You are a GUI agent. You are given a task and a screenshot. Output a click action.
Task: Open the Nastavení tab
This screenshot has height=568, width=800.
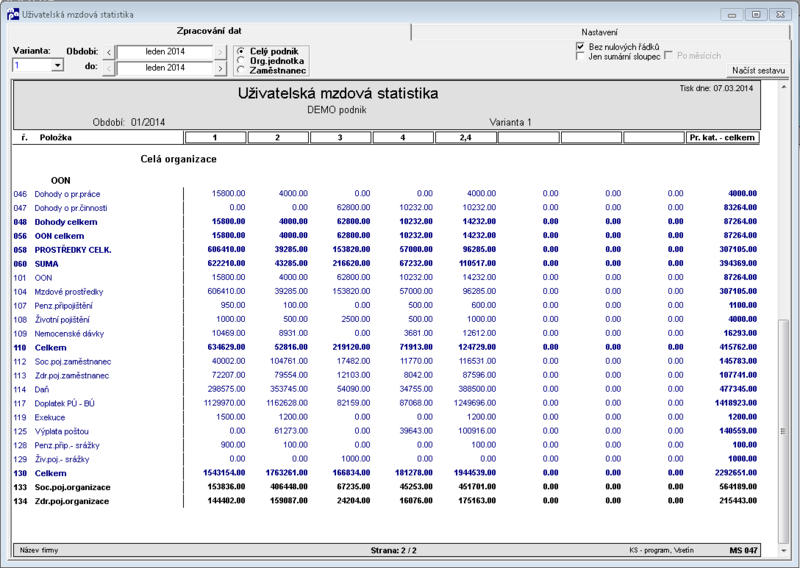coord(599,32)
